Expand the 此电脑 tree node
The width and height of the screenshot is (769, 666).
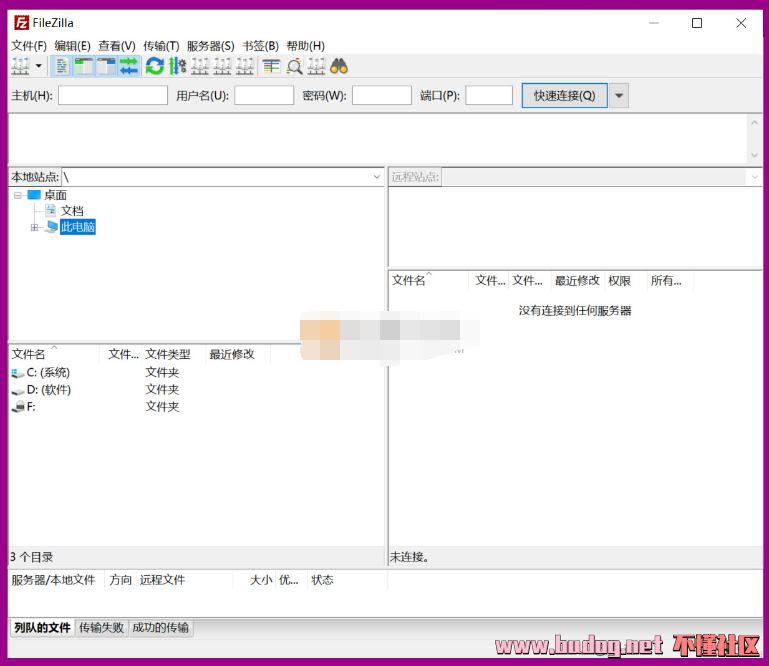pyautogui.click(x=34, y=227)
